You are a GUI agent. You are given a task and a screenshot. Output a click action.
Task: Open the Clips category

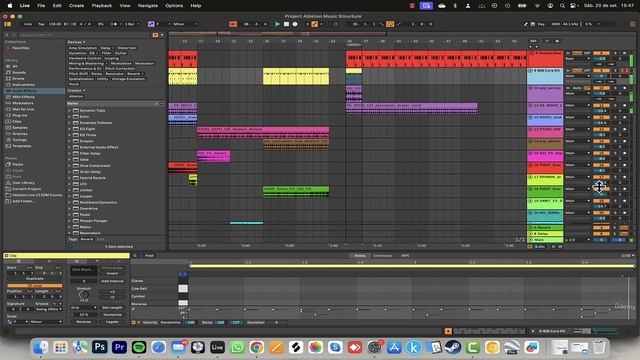pyautogui.click(x=17, y=121)
